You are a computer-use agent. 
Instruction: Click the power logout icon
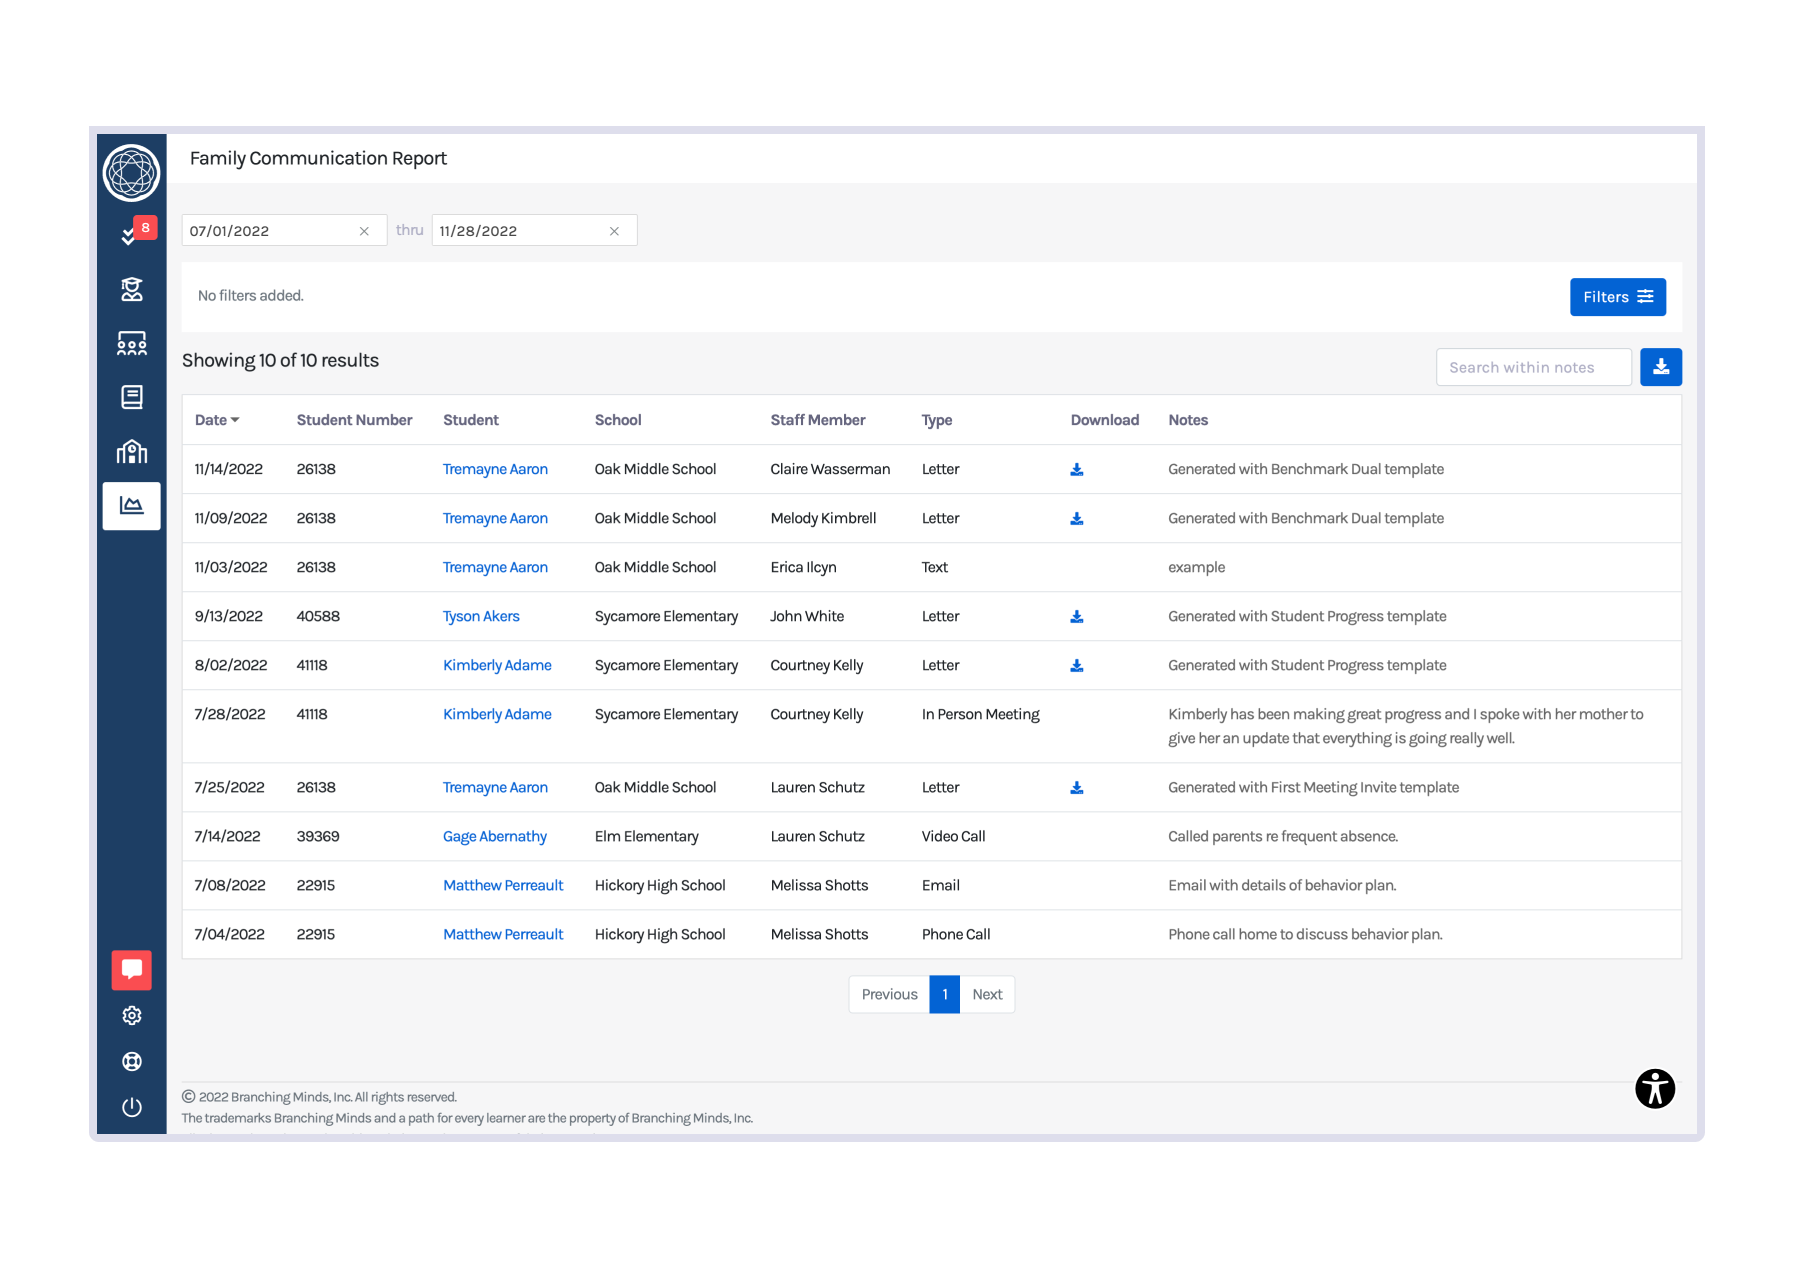(x=132, y=1107)
